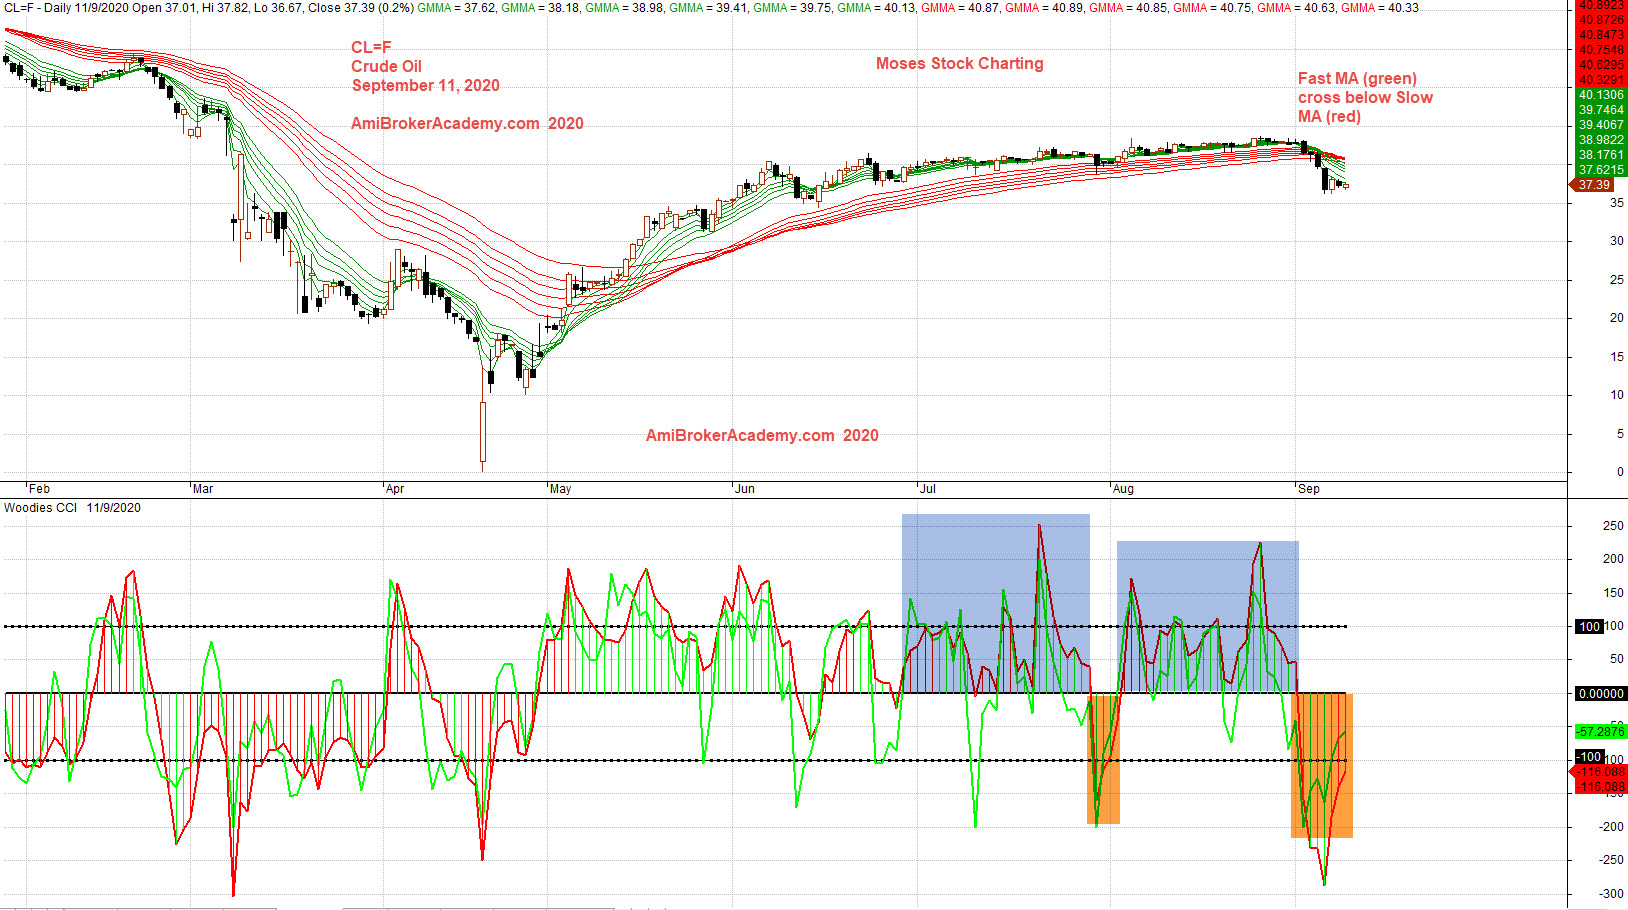The image size is (1628, 910).
Task: Click the 200 CCI axis label
Action: click(1613, 559)
